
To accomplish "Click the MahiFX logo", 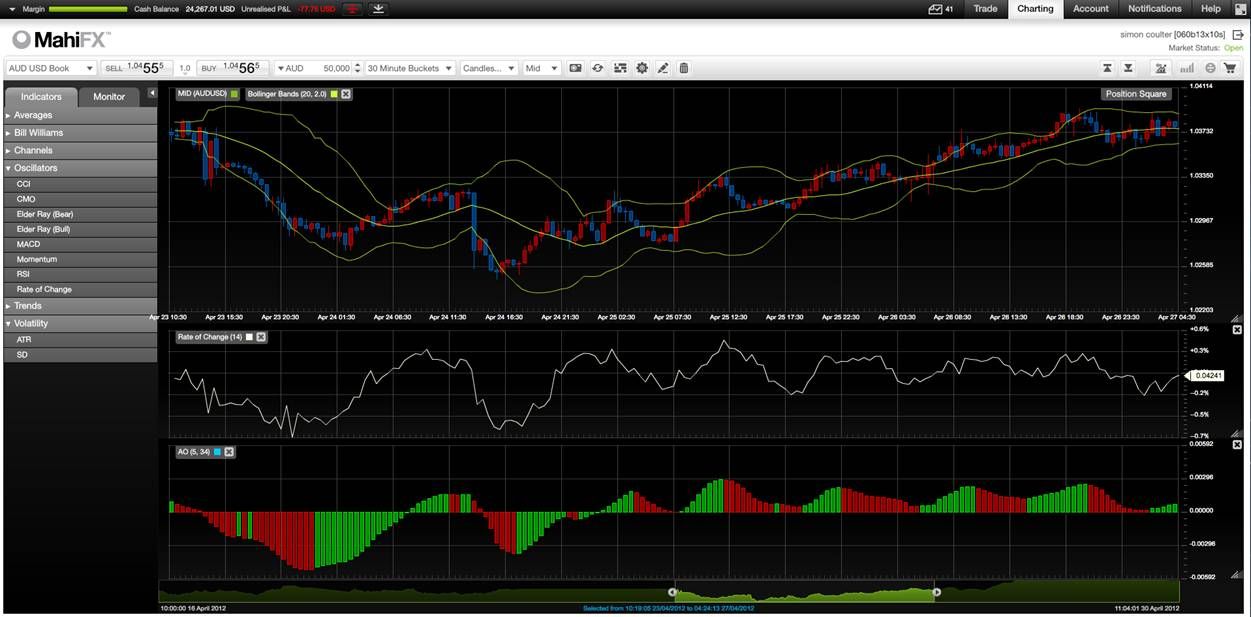I will click(61, 39).
